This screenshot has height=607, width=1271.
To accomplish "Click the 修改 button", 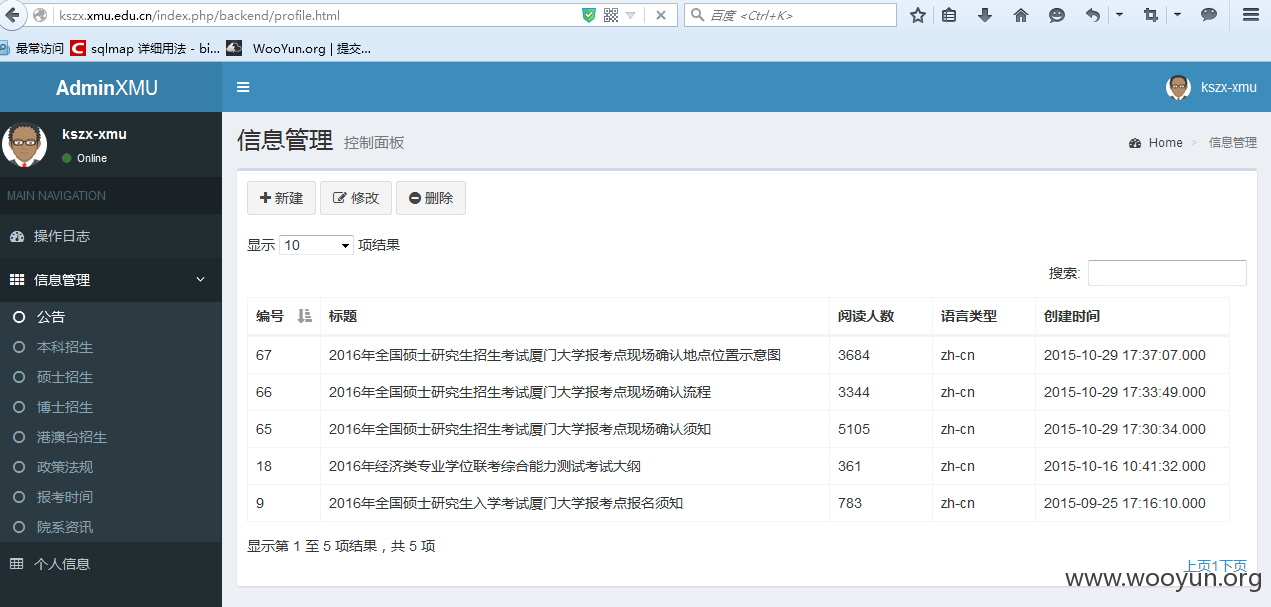I will [x=356, y=198].
